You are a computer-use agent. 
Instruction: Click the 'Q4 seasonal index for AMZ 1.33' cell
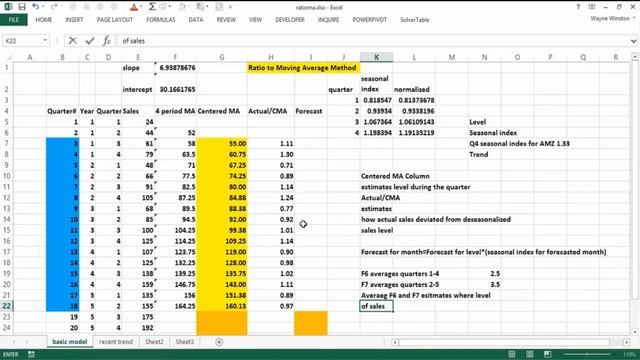tap(519, 143)
